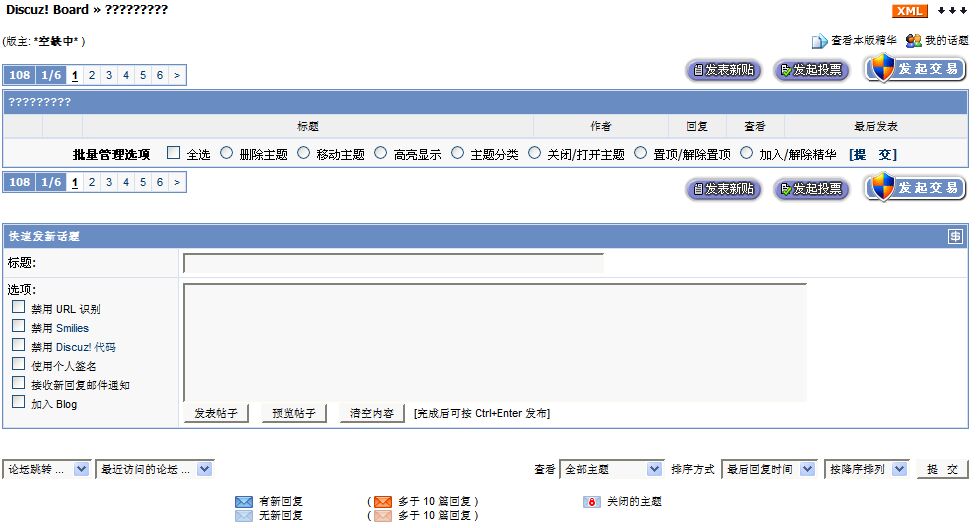
Task: Click 查看 column header
Action: [755, 127]
